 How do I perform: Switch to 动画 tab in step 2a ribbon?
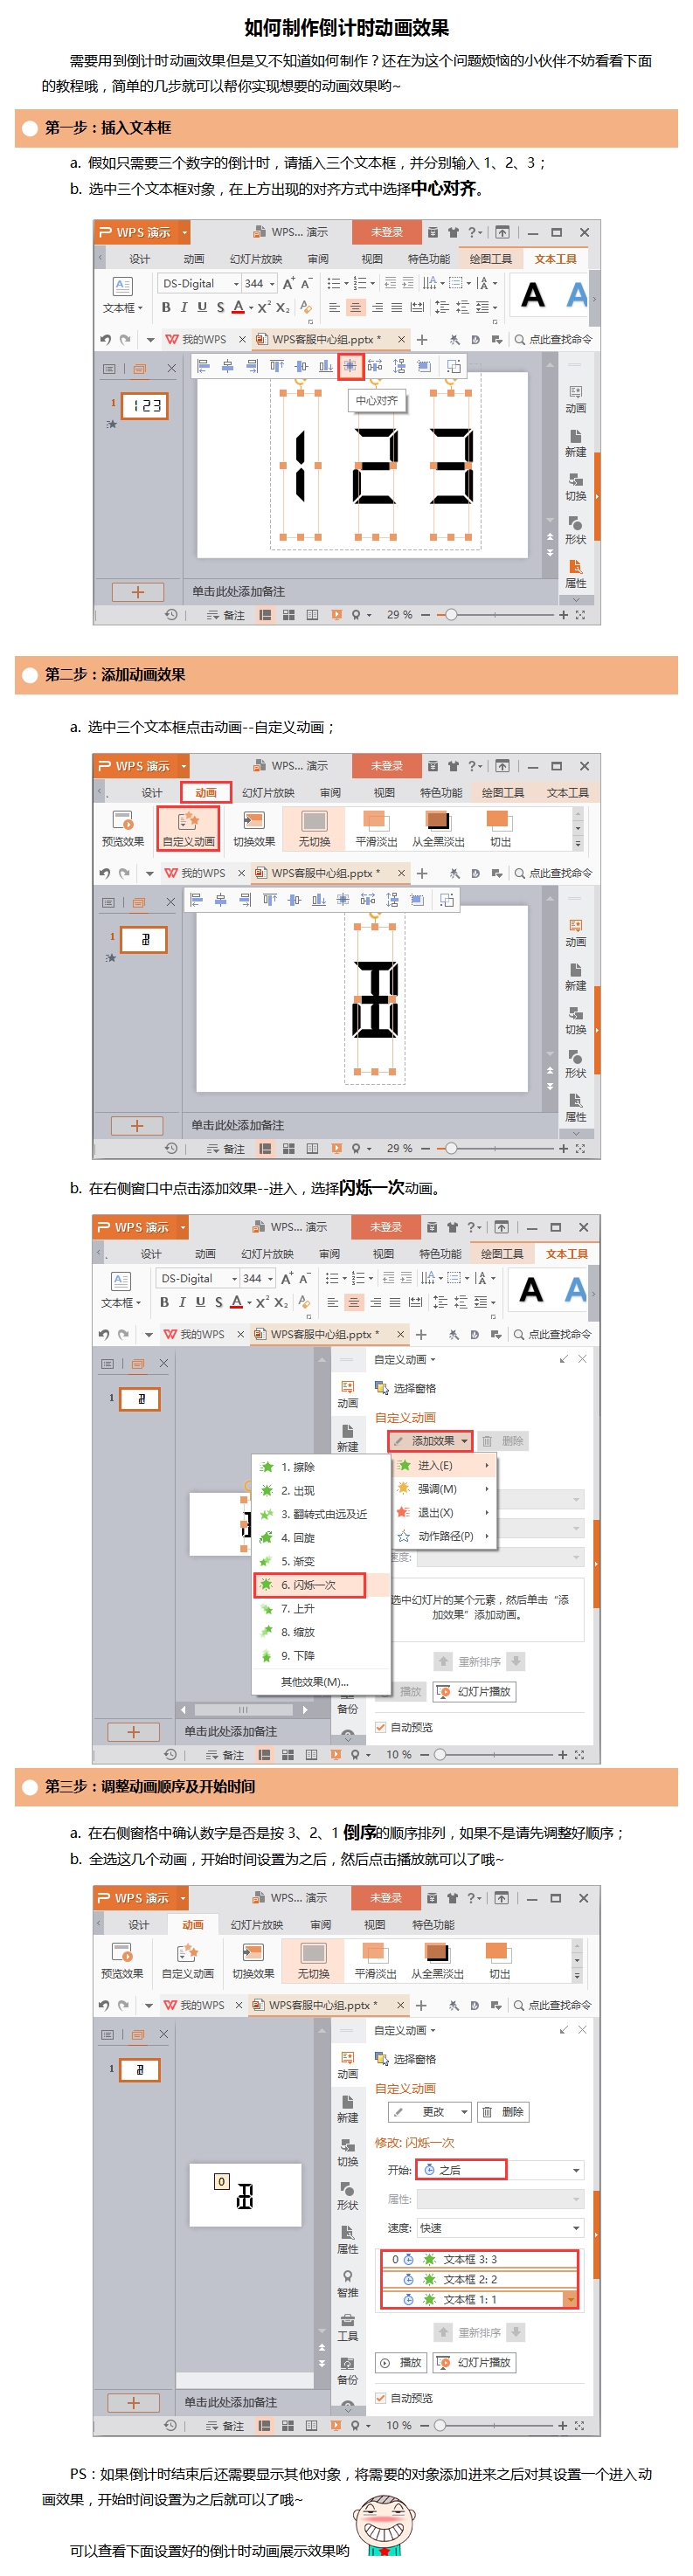[x=206, y=792]
